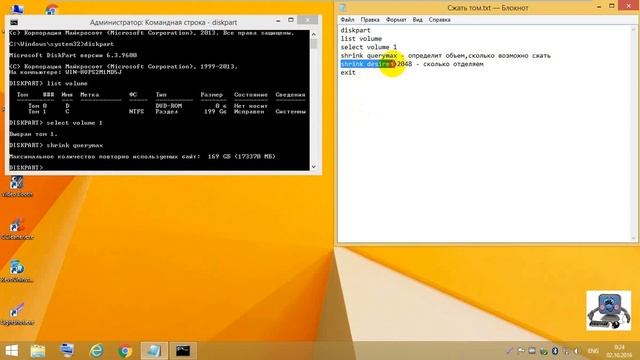Click the computer monitor icon on the taskbar
The width and height of the screenshot is (640, 360).
[67, 351]
